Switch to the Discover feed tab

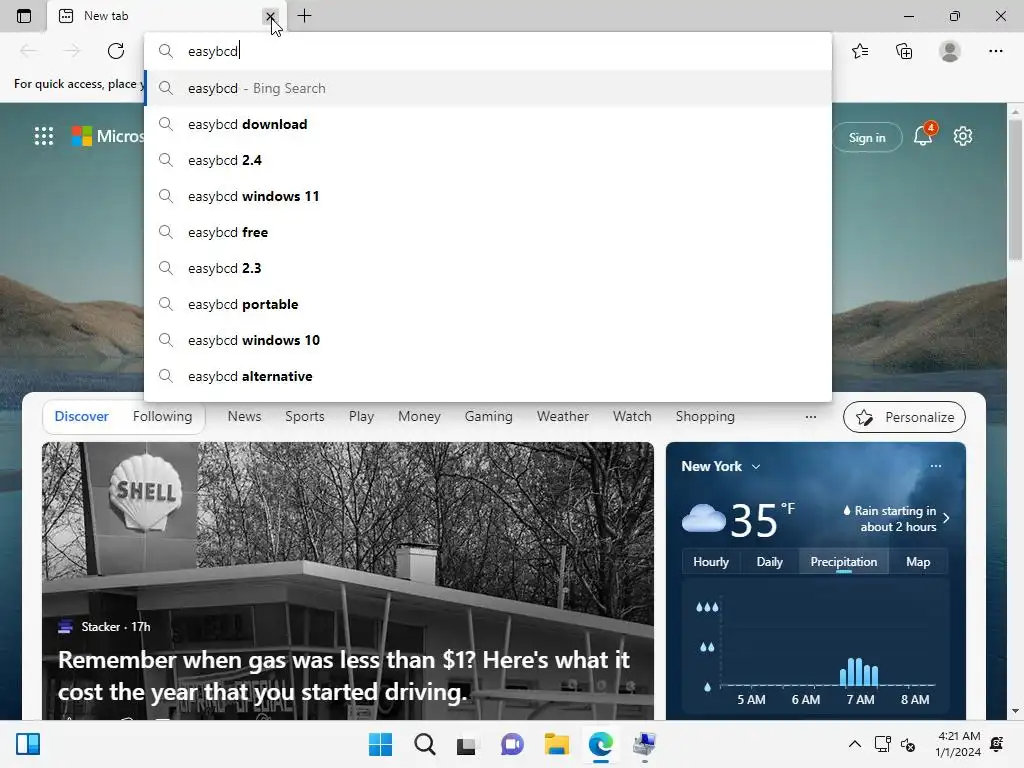click(x=82, y=417)
